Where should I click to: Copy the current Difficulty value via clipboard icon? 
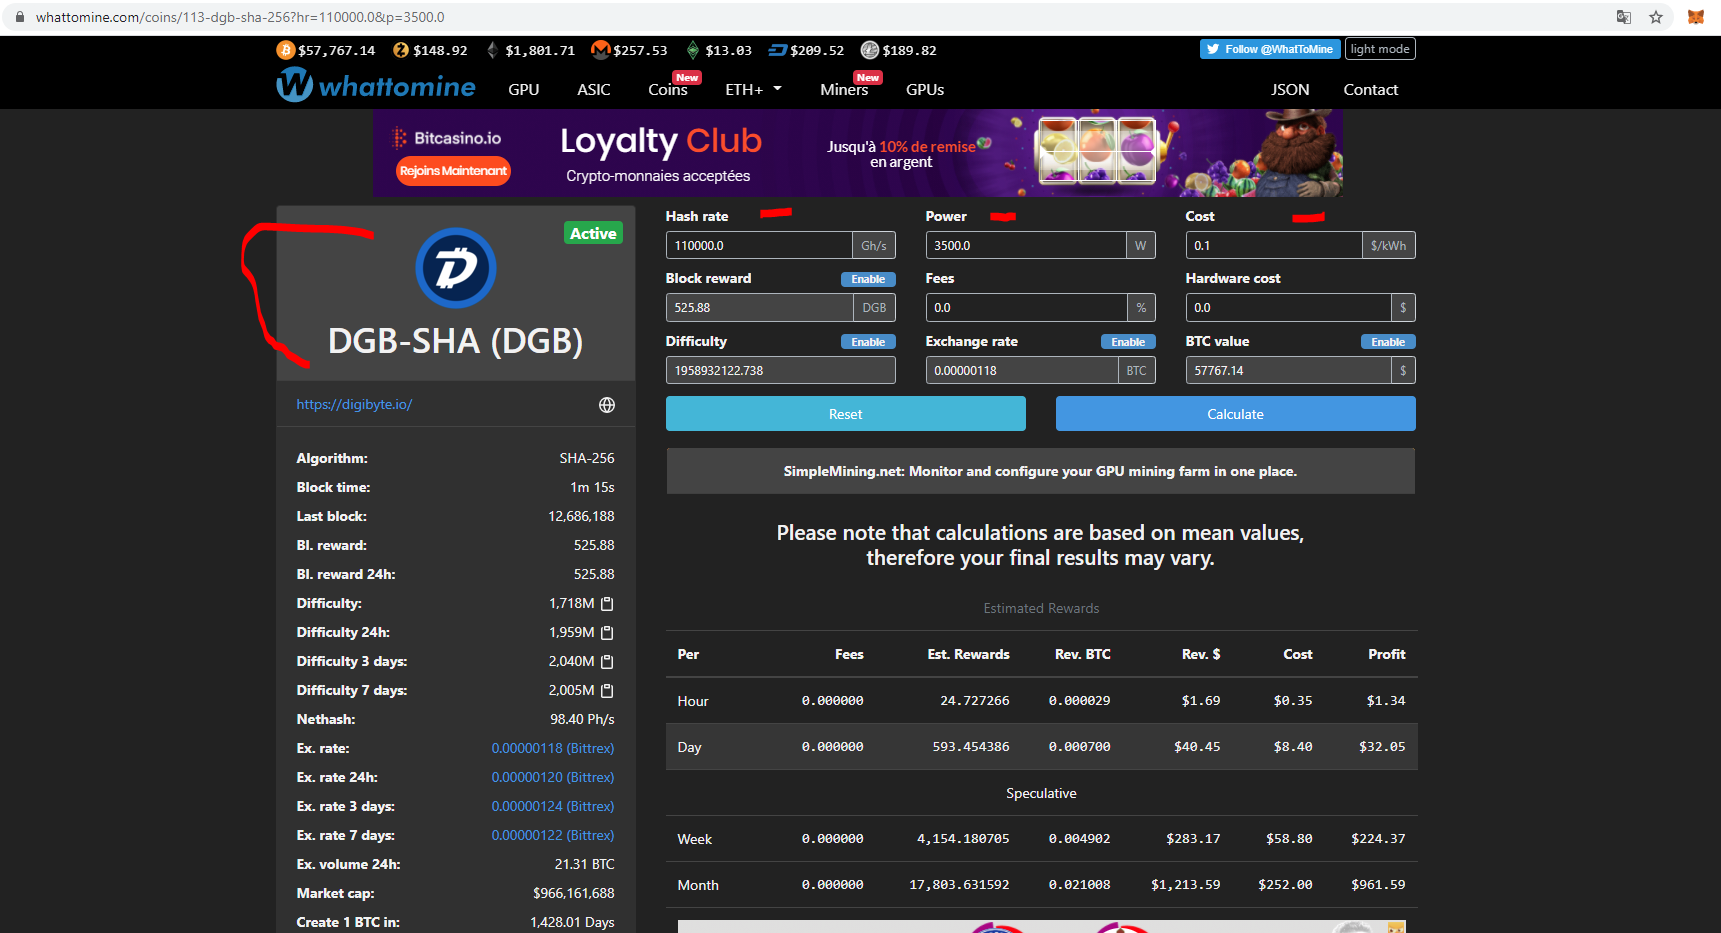pyautogui.click(x=607, y=604)
